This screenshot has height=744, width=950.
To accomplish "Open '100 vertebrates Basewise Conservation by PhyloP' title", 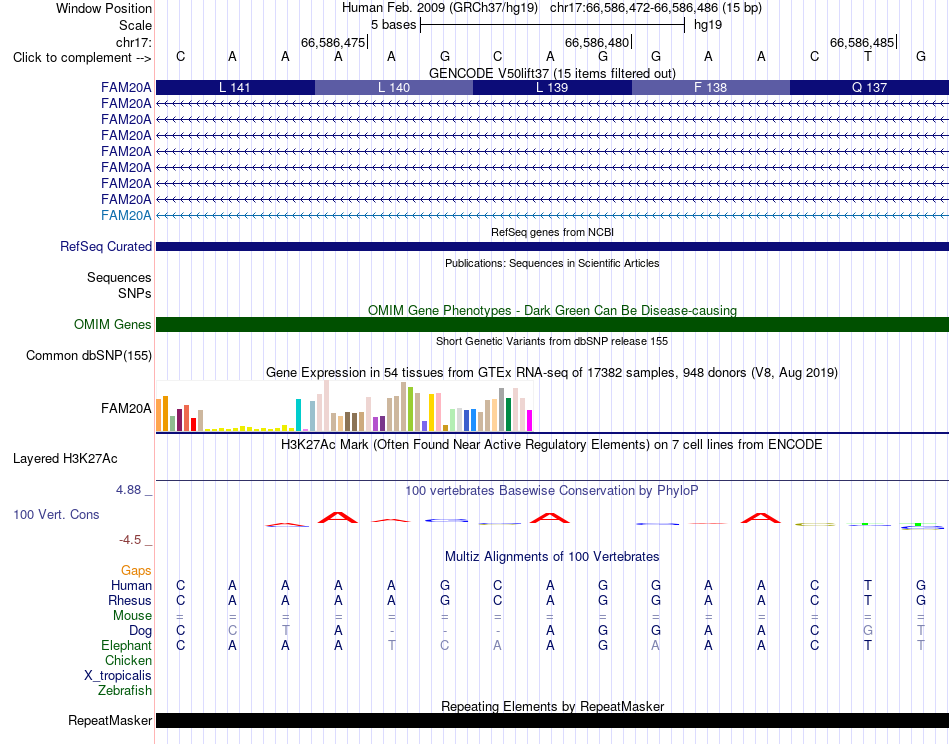I will (552, 491).
